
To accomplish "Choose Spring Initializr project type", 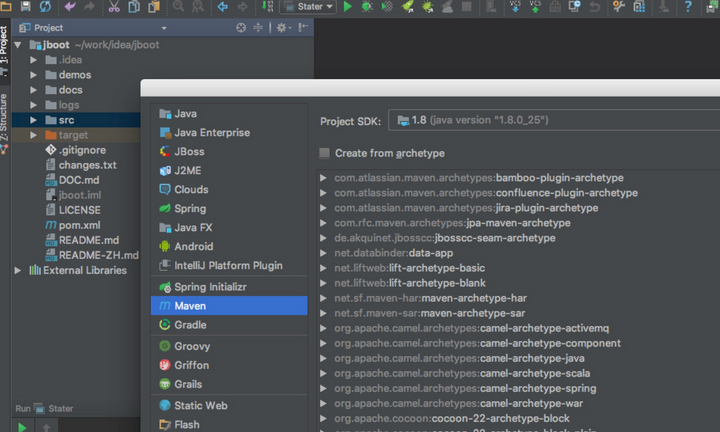I will [x=229, y=287].
